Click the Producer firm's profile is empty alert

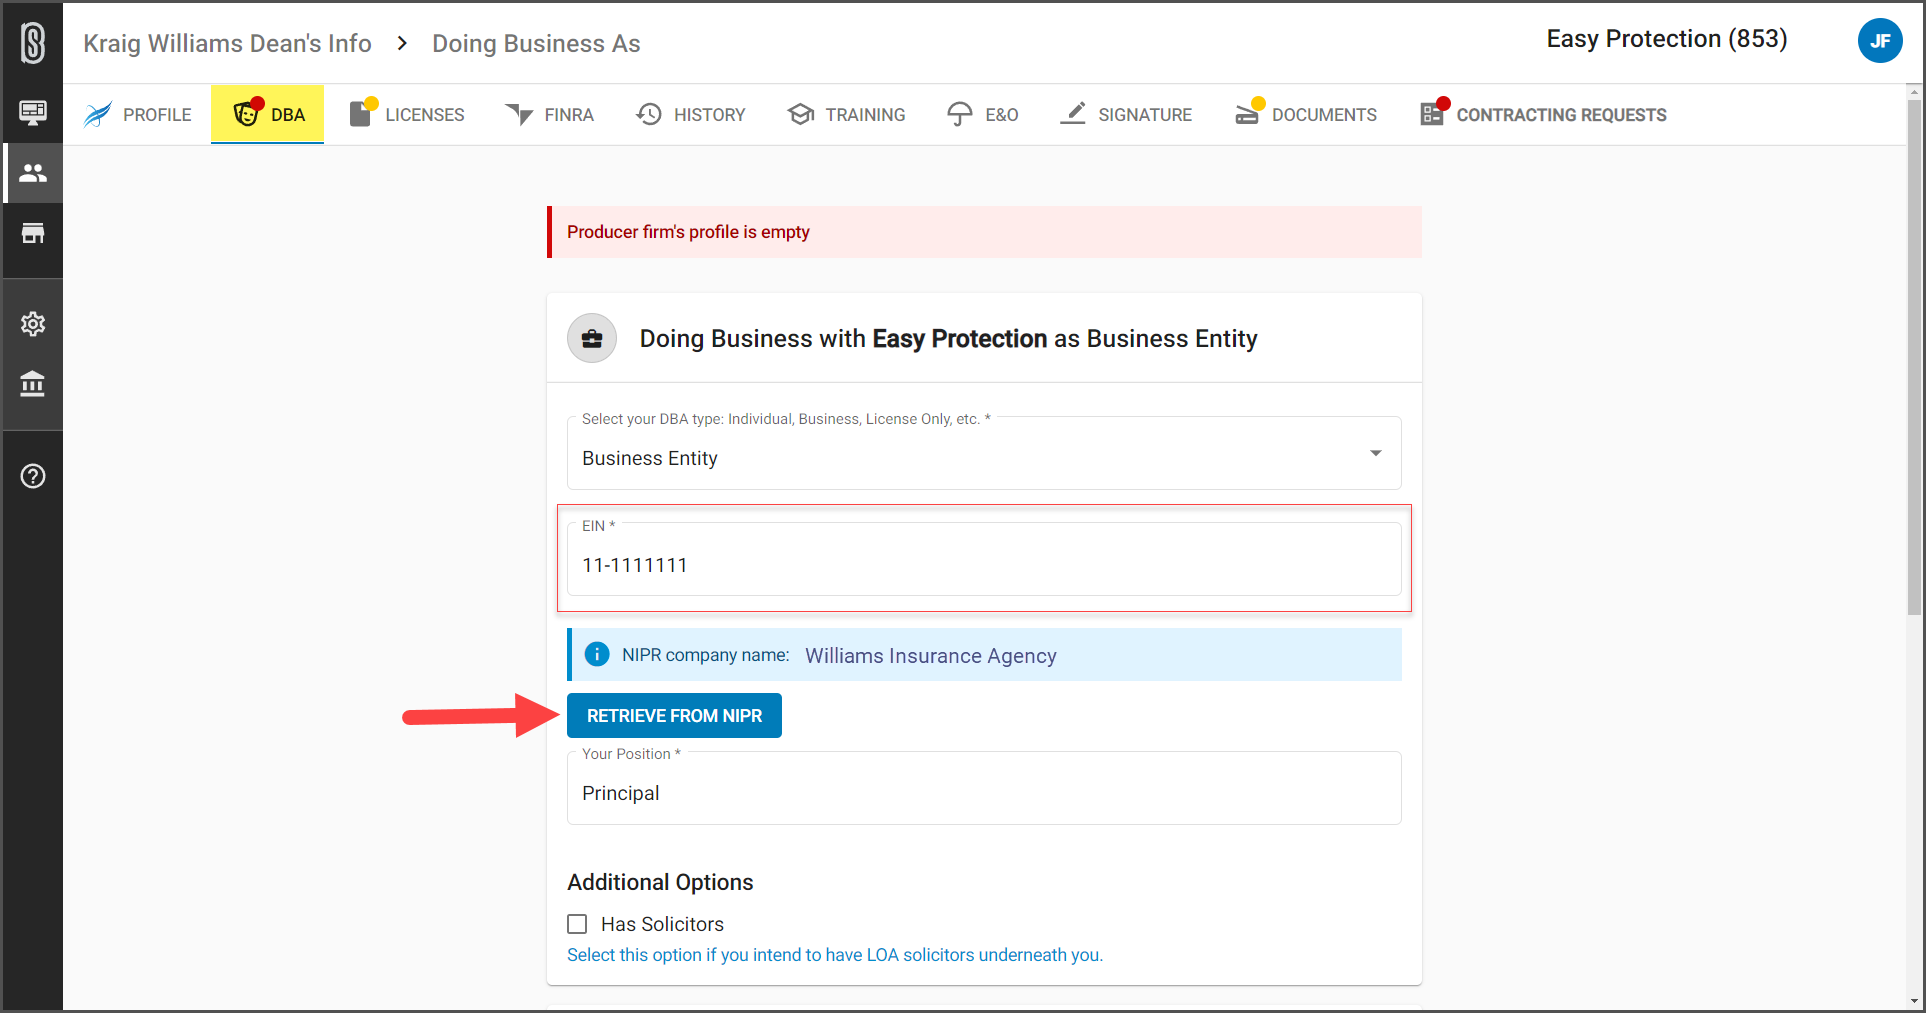984,232
